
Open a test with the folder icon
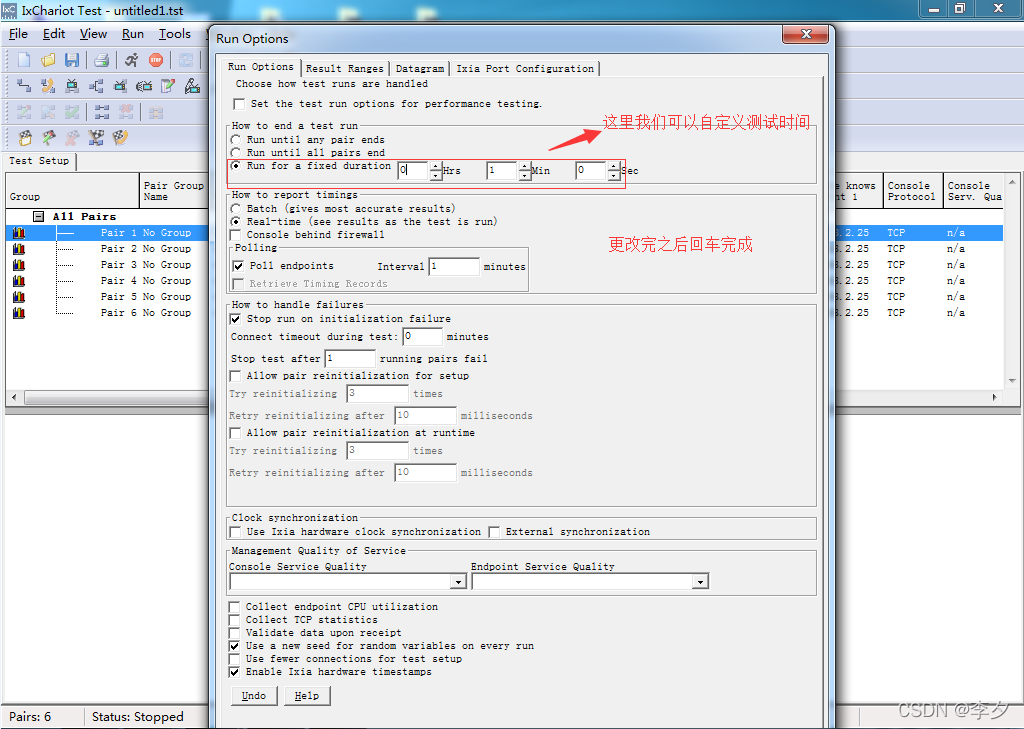47,60
